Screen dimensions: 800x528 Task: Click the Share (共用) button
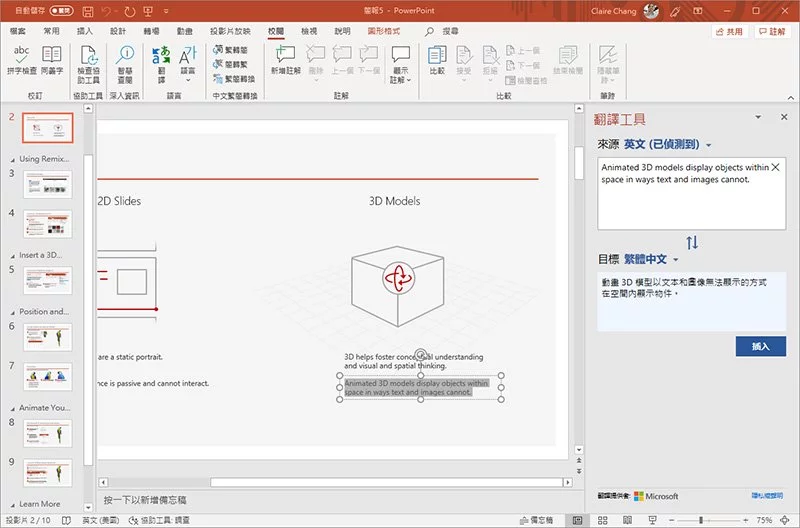729,32
